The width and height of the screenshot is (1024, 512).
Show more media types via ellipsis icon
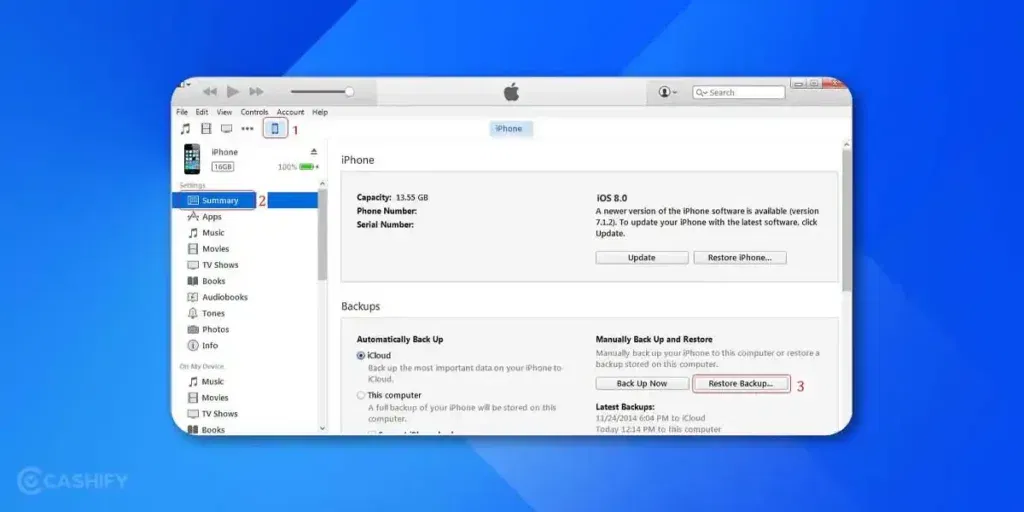tap(248, 129)
